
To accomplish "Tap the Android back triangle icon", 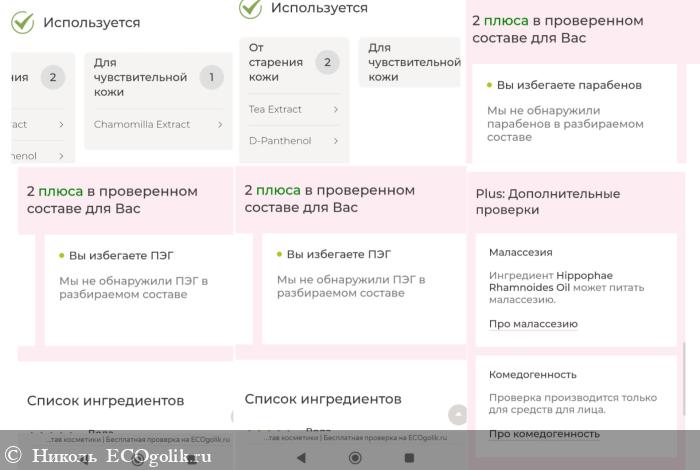I will (x=301, y=457).
